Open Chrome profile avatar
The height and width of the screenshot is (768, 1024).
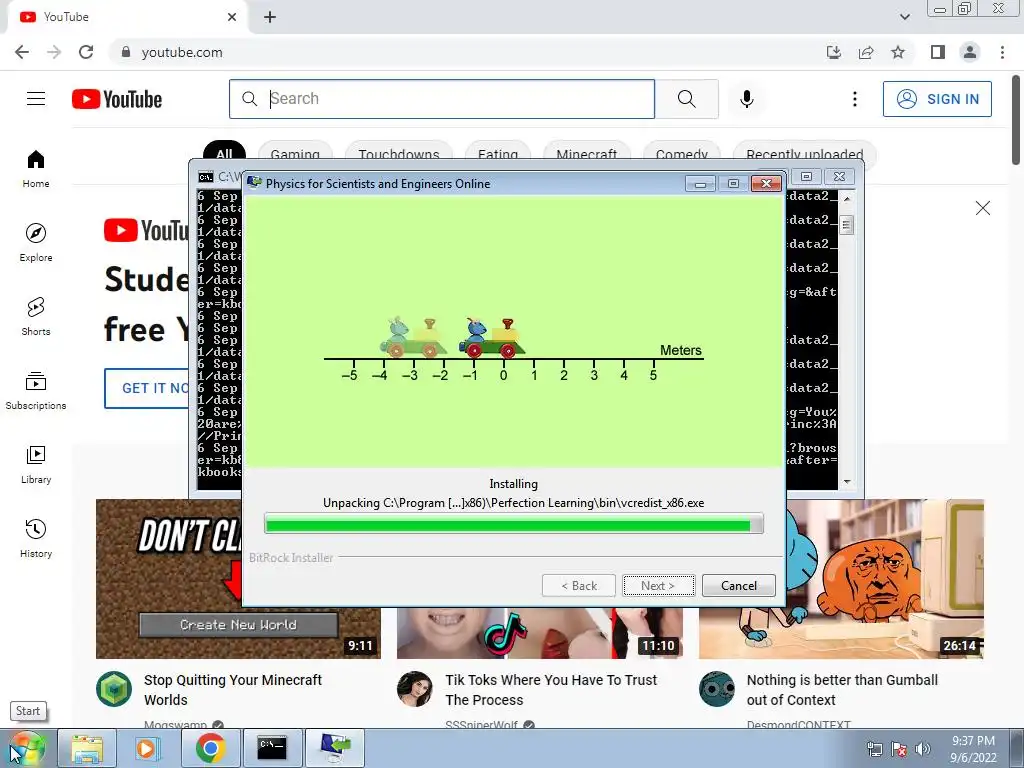pos(970,52)
